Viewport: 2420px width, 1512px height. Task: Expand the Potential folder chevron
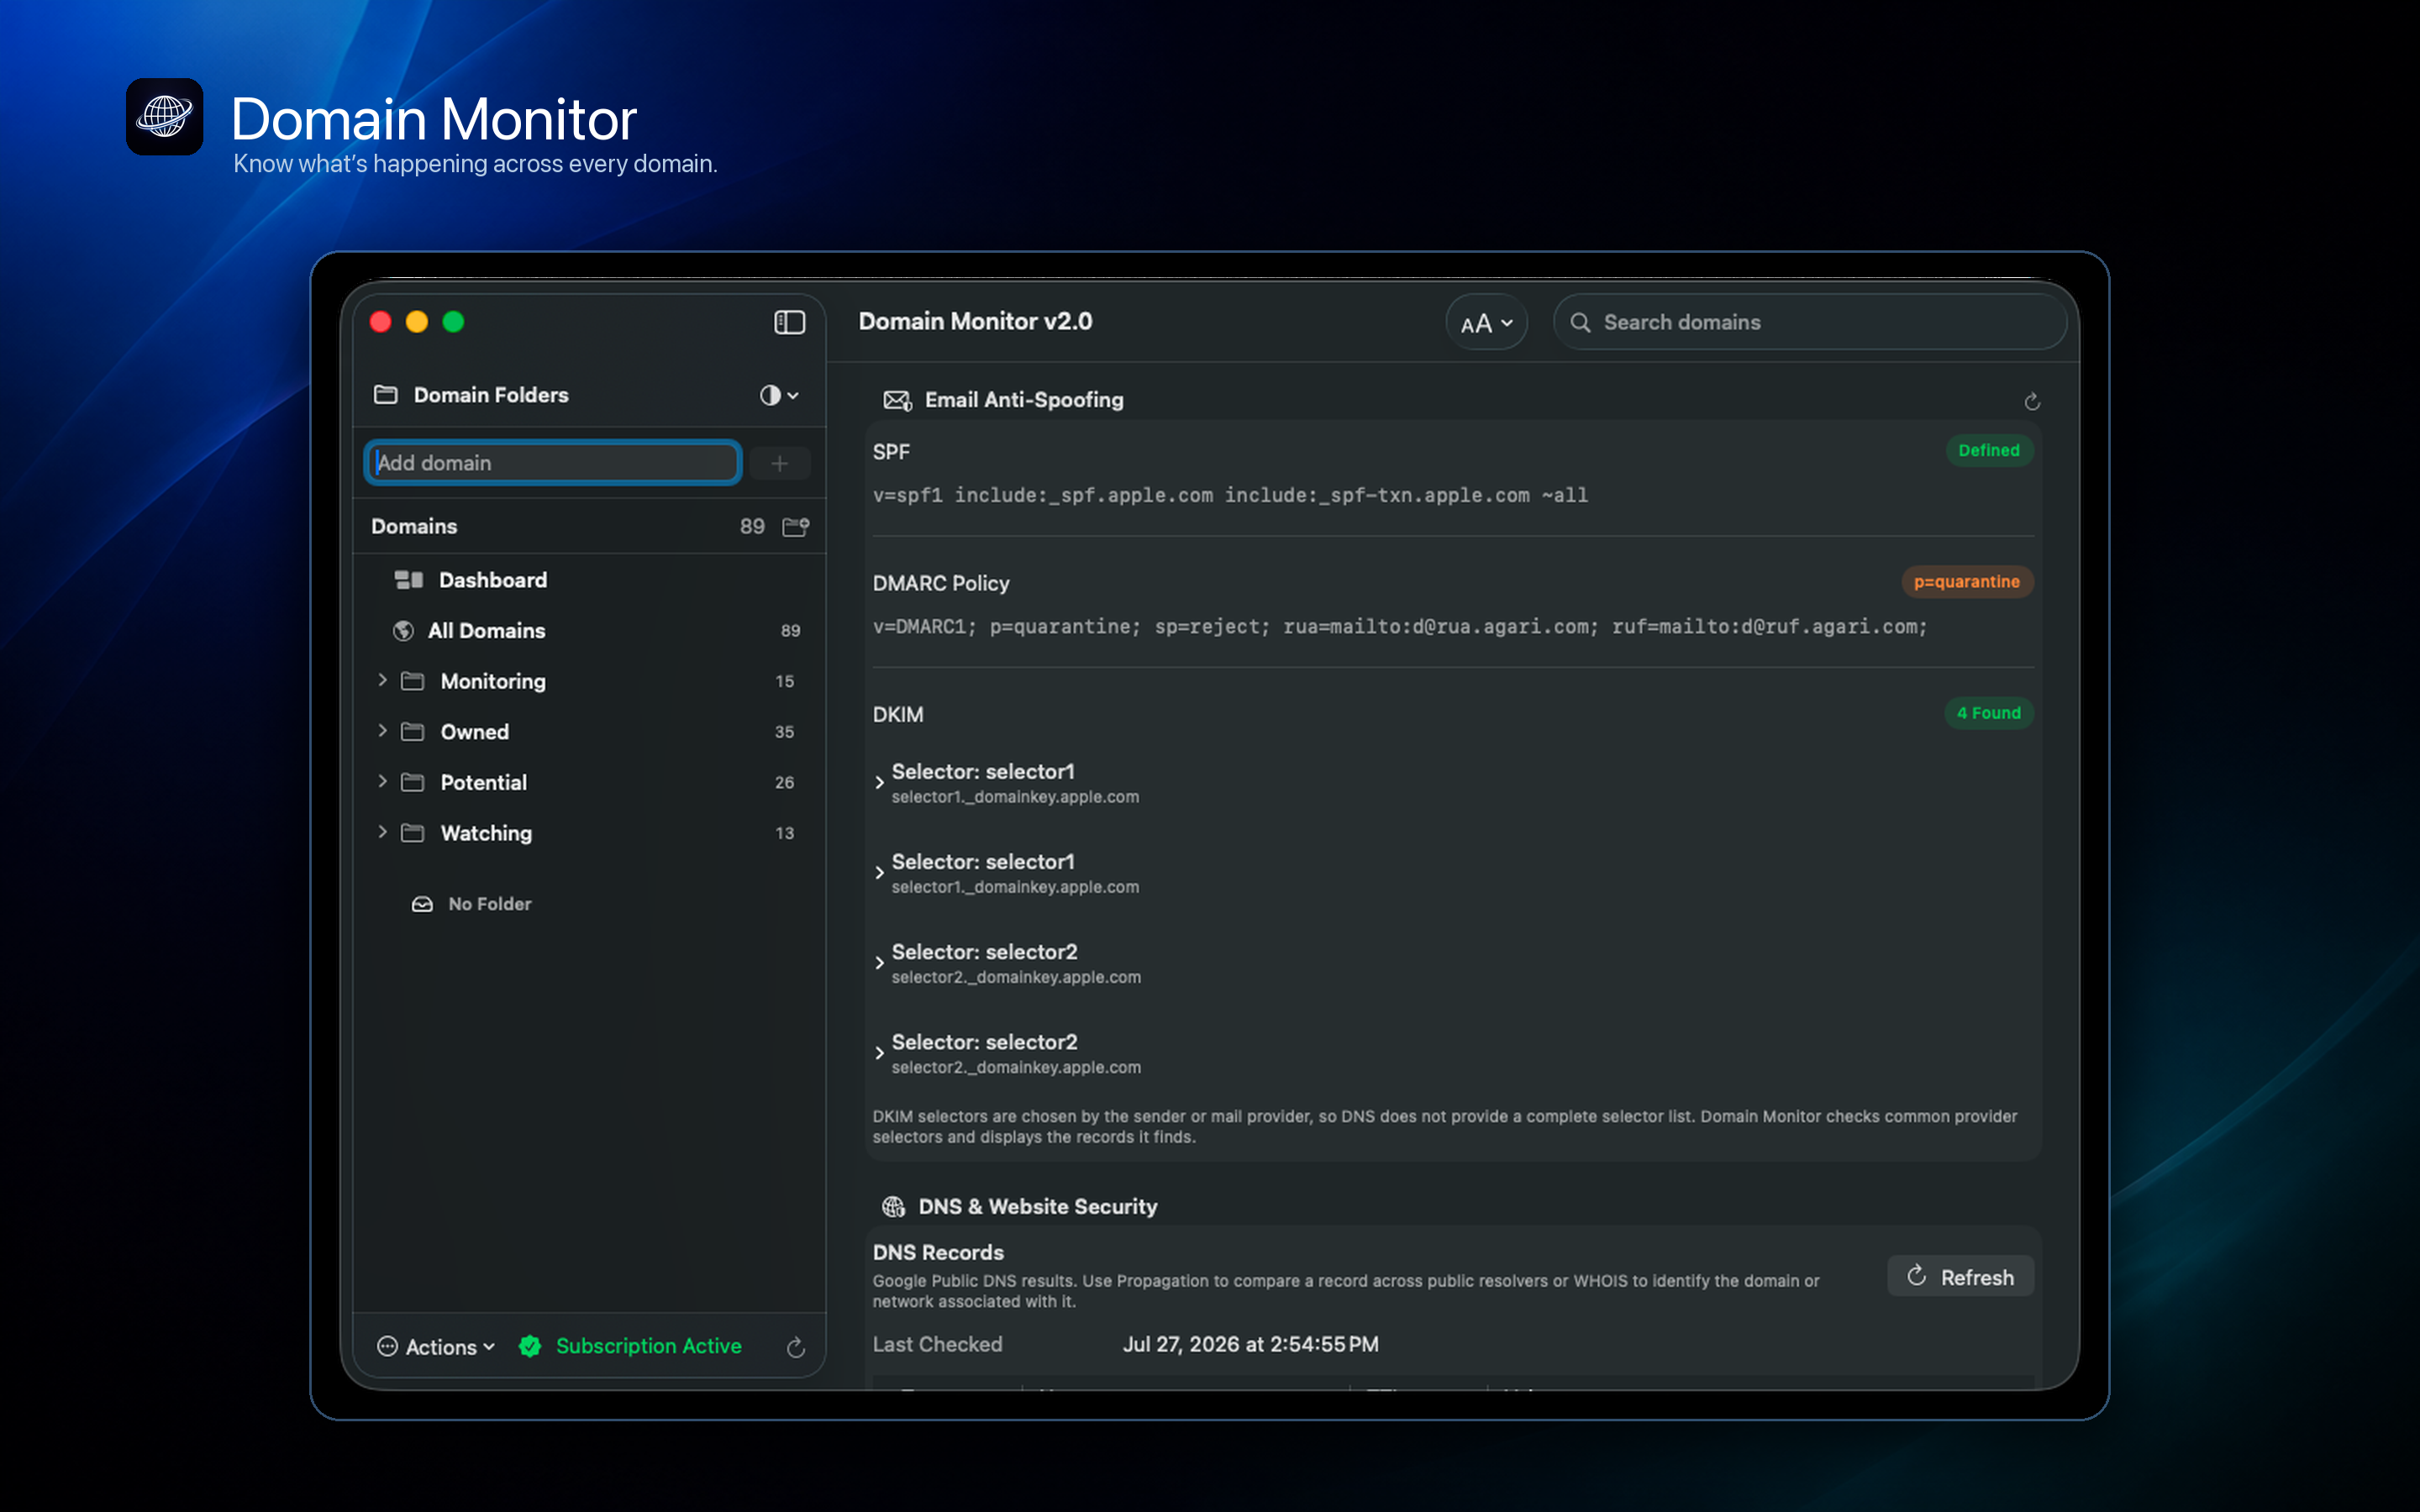click(x=382, y=781)
